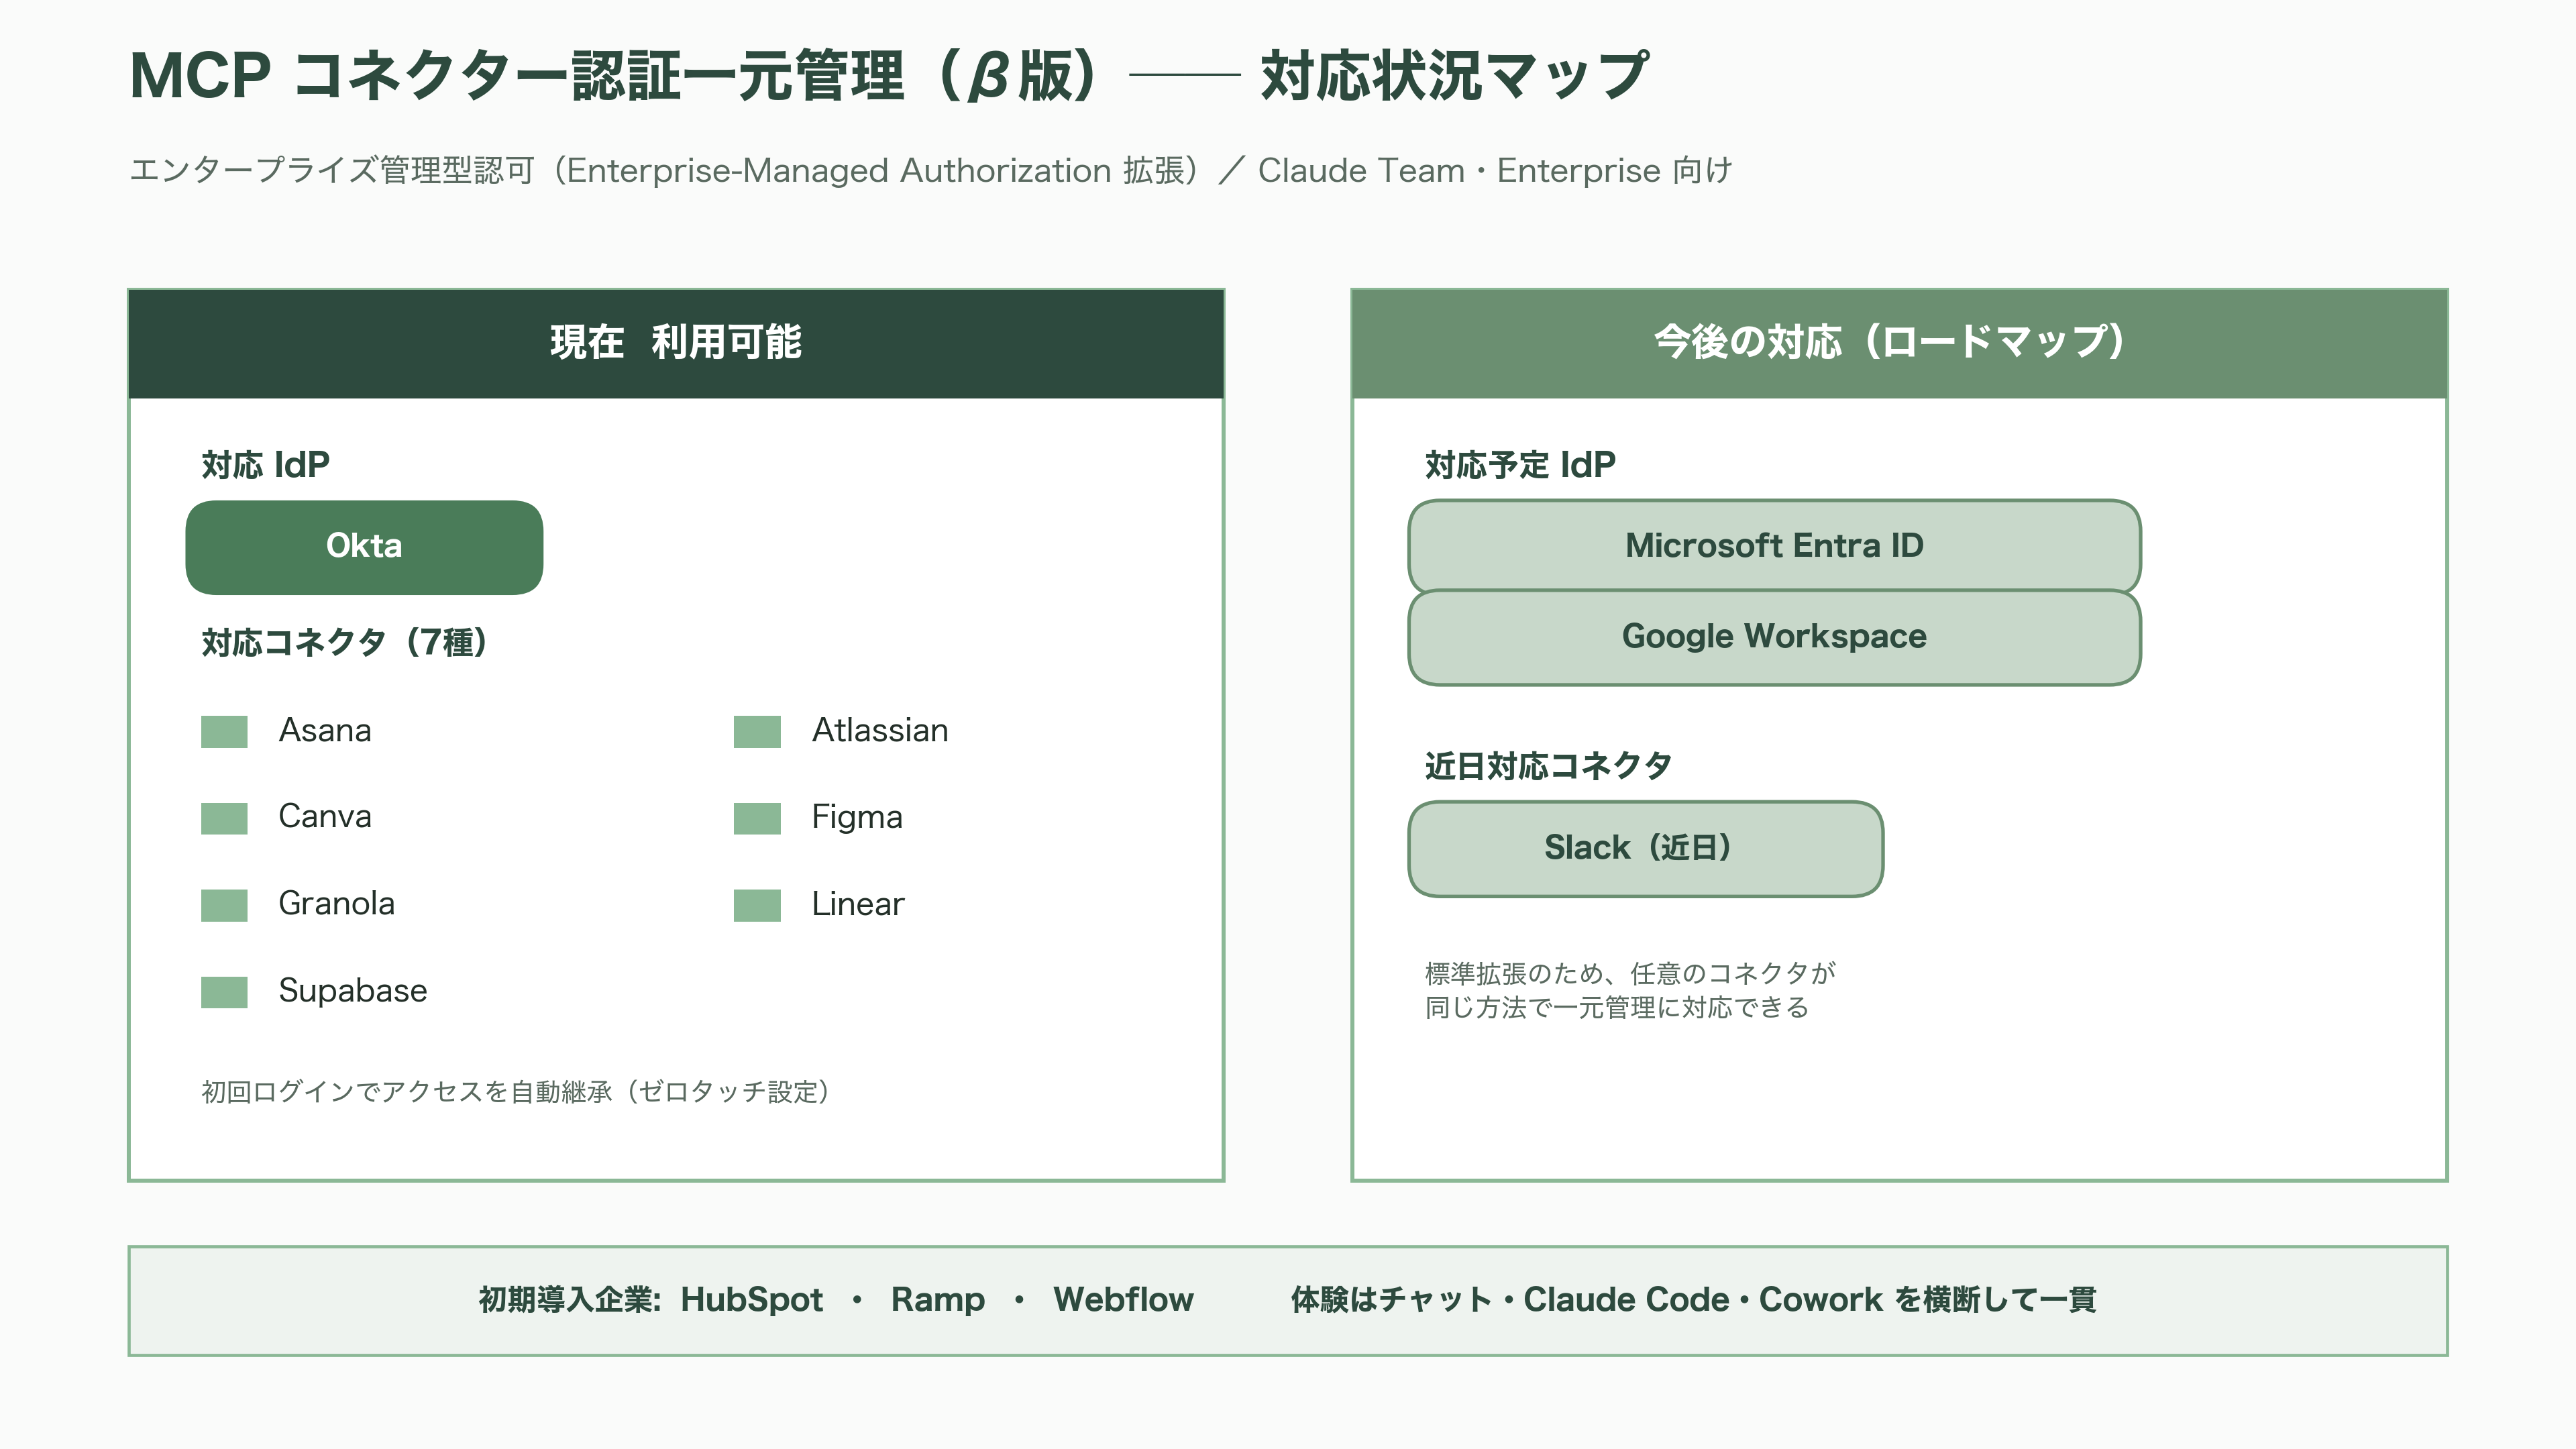
Task: Select the Microsoft Entra ID pill
Action: click(x=1774, y=546)
